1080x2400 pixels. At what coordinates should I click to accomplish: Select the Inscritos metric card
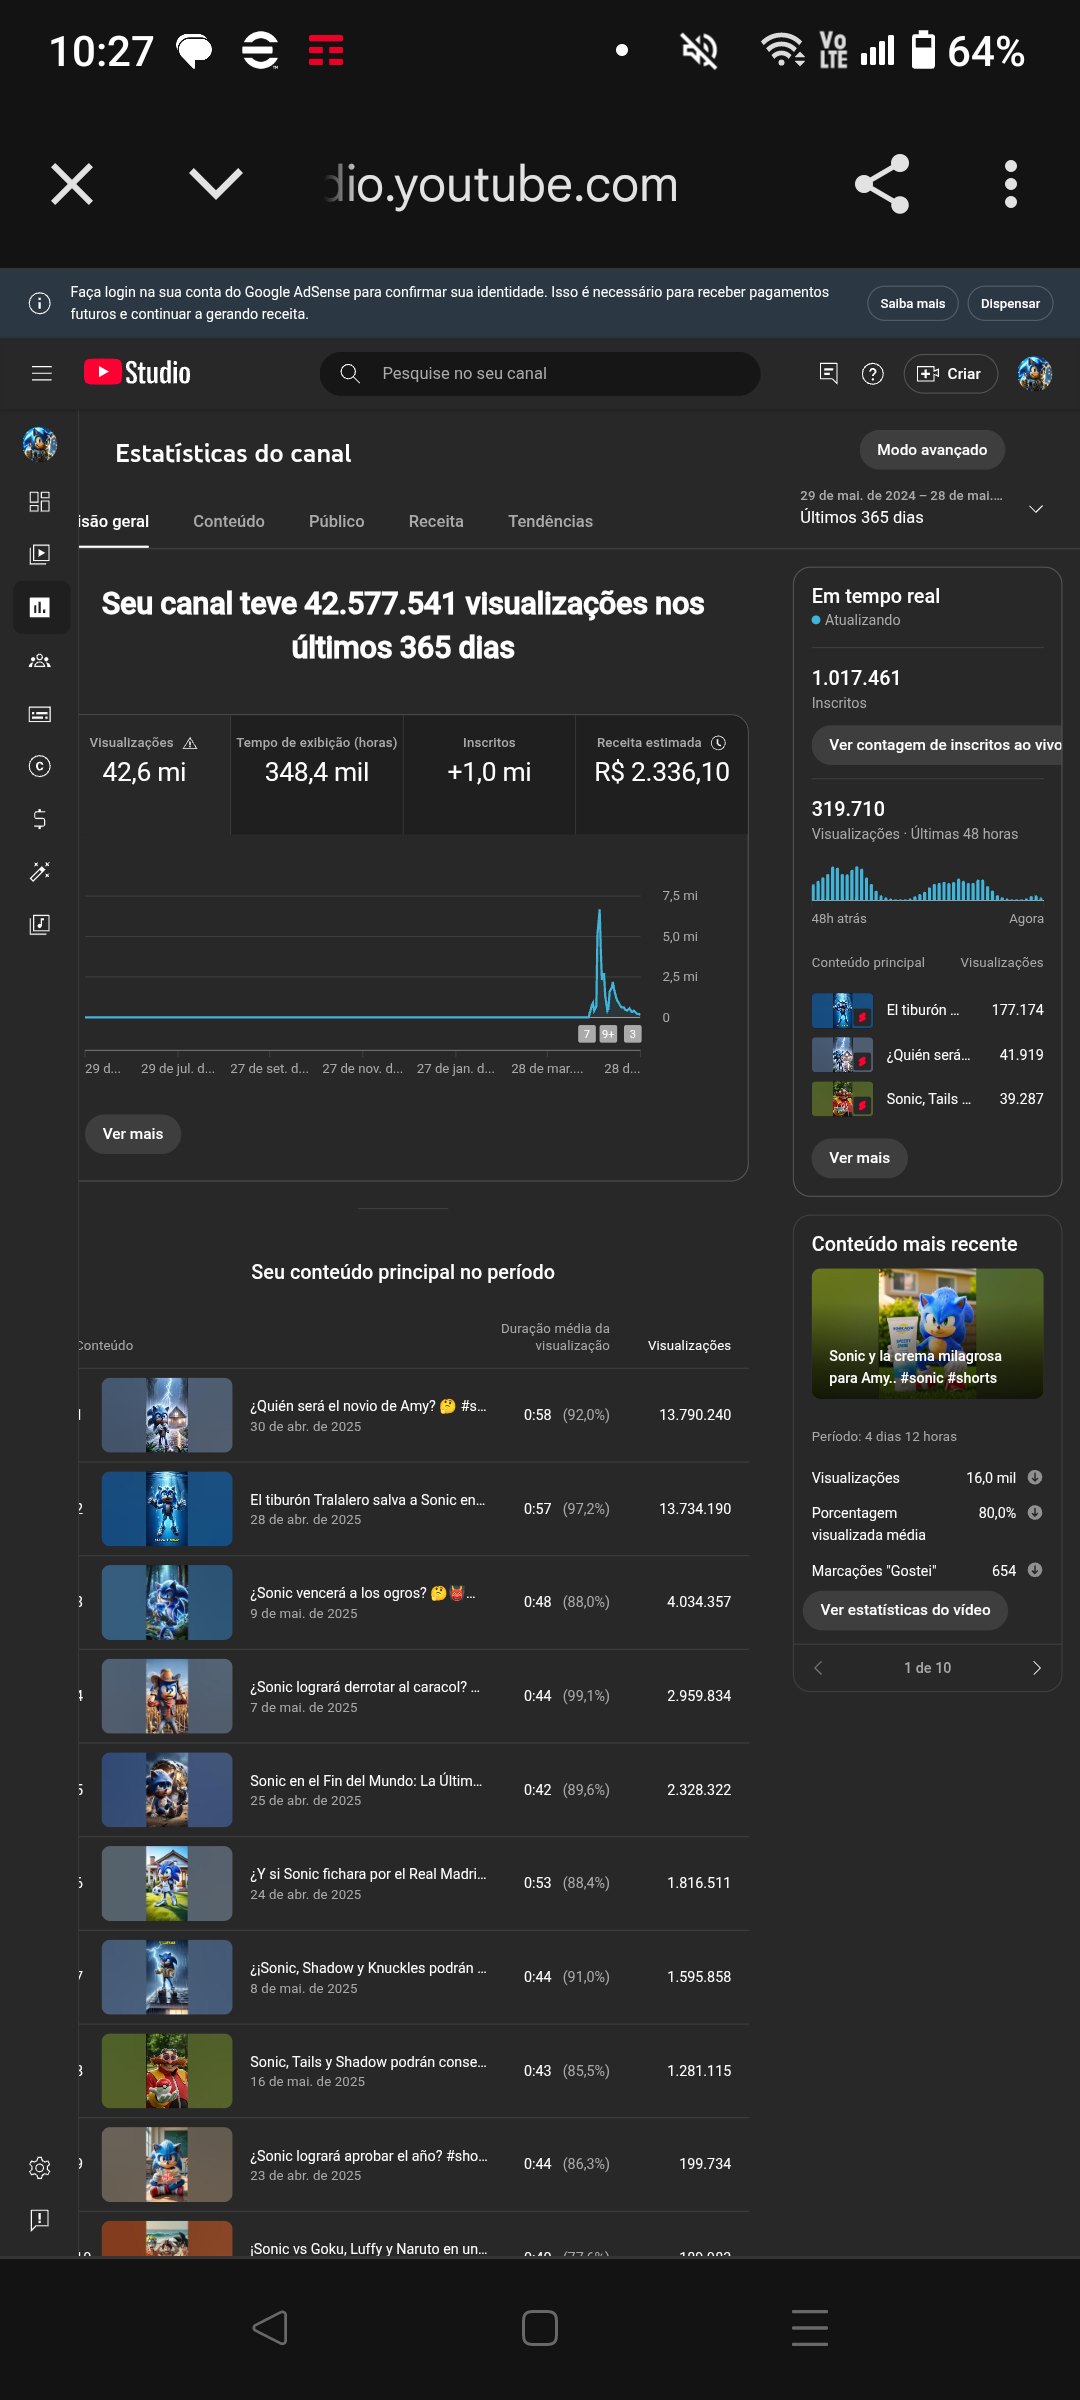point(489,774)
